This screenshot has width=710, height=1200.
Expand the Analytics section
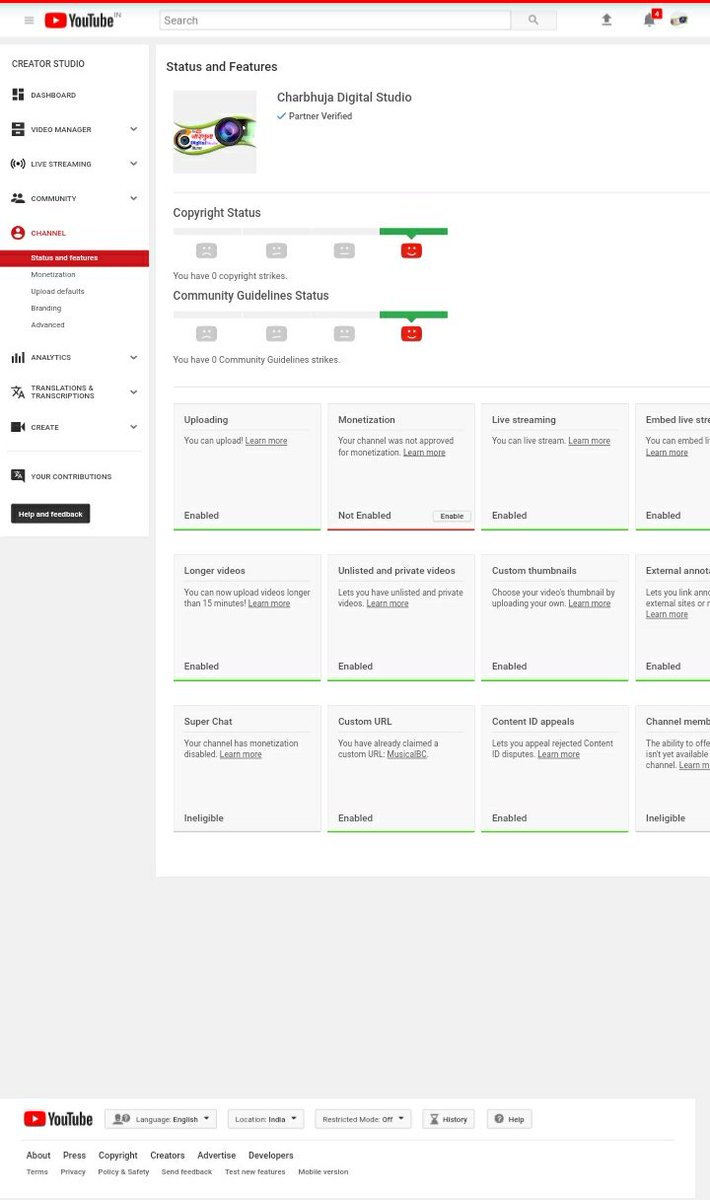[x=133, y=357]
